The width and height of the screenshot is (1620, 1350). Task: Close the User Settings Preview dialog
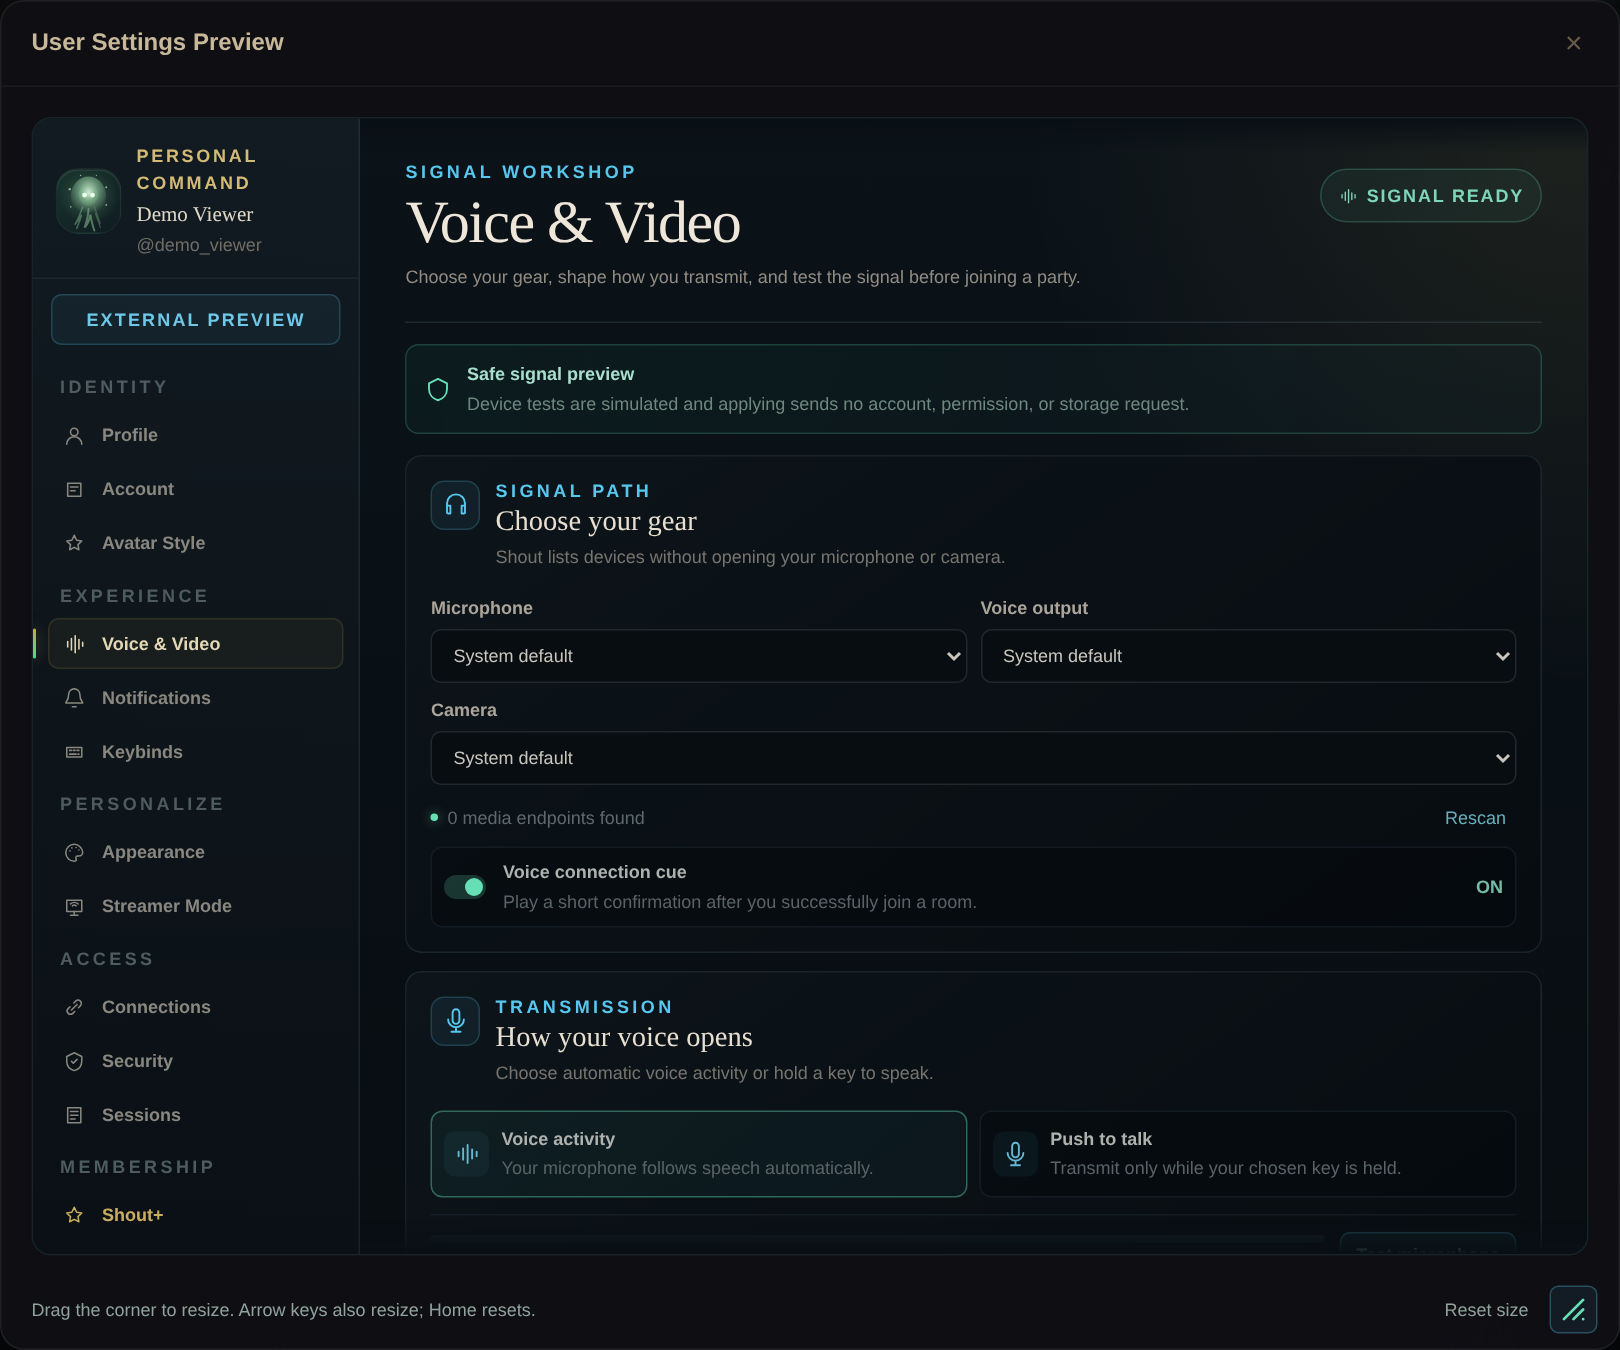1574,43
